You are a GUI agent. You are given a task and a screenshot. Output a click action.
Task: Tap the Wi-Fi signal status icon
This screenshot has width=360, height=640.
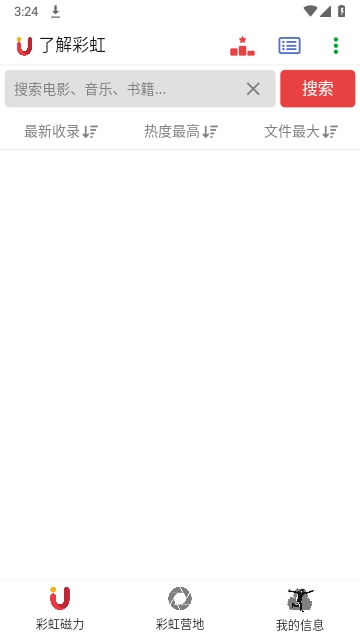(x=310, y=11)
